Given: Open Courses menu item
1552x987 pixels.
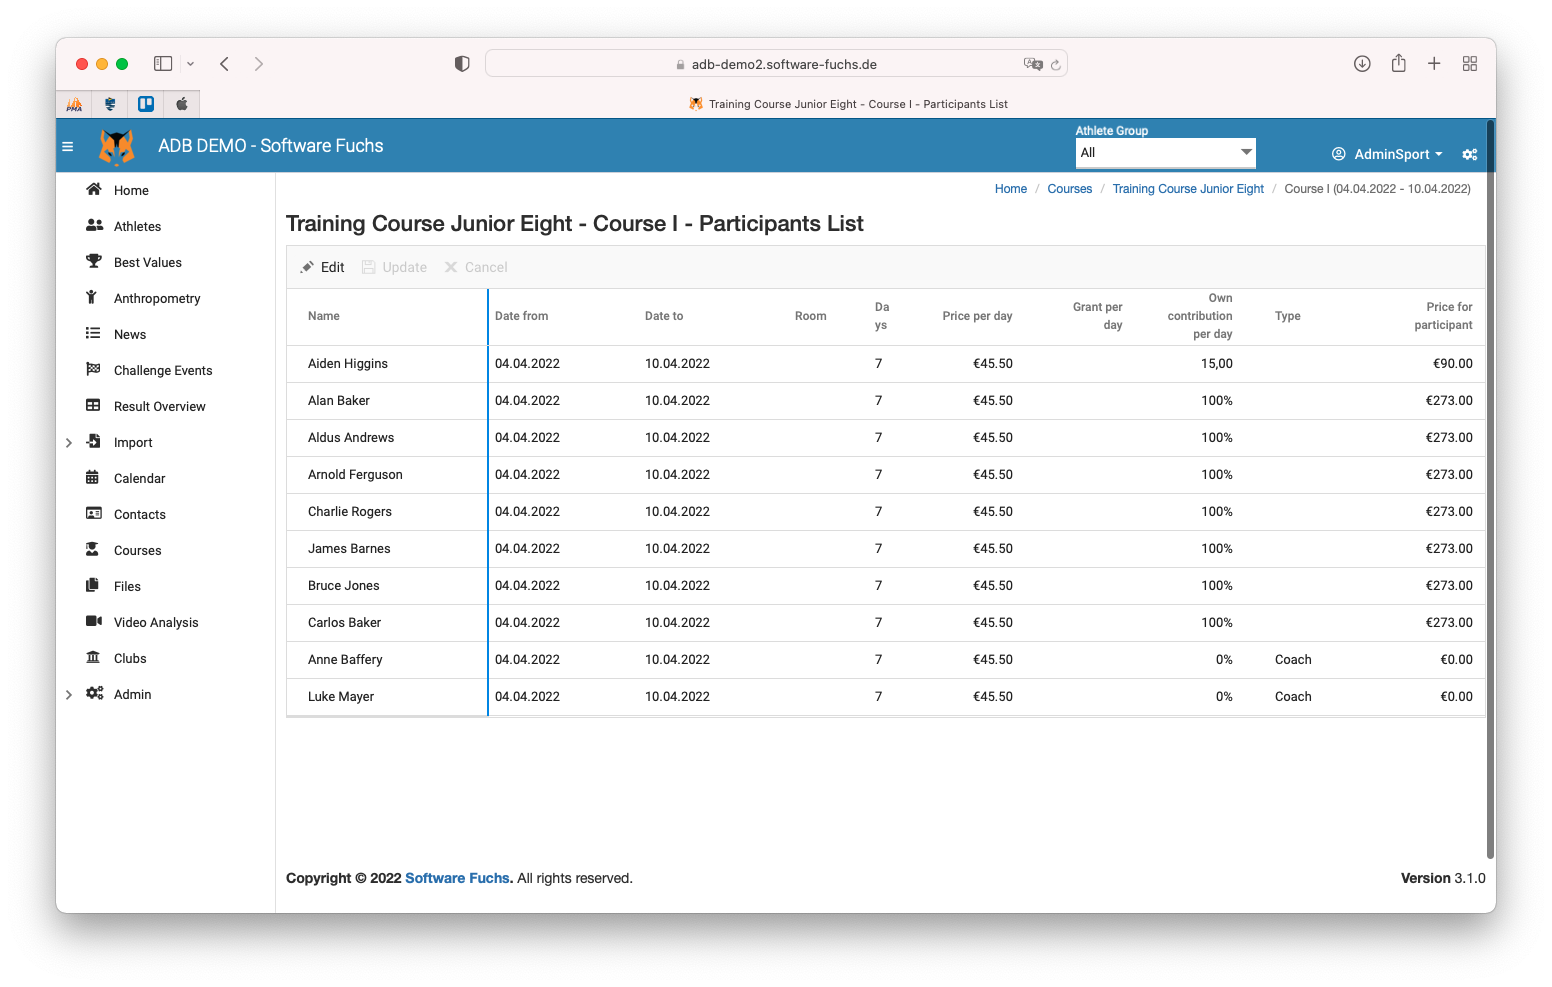Looking at the screenshot, I should (x=137, y=551).
